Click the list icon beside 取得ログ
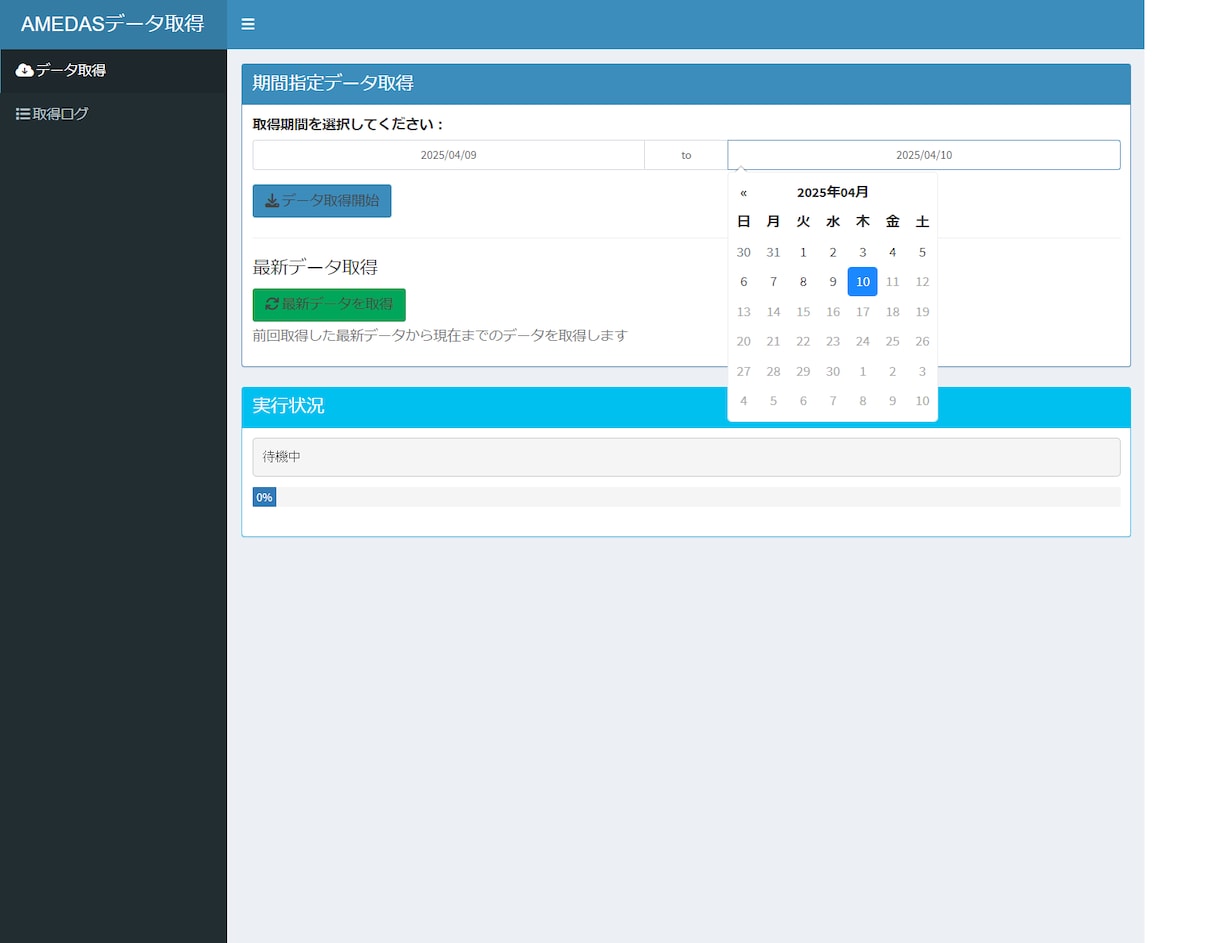 point(22,114)
